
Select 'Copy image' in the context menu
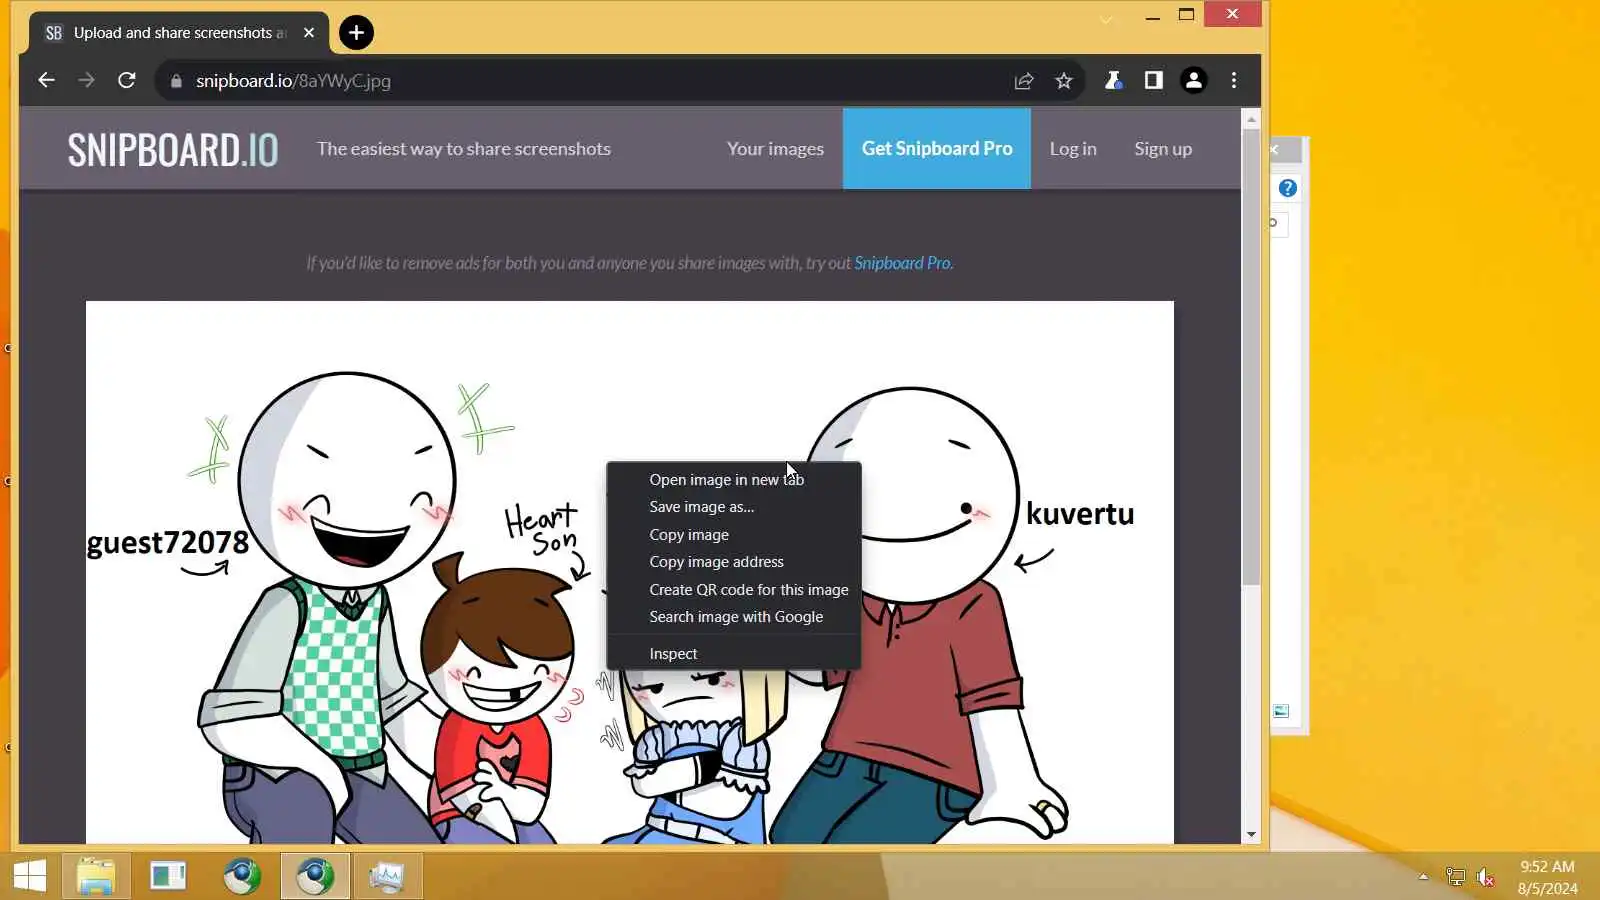(734, 535)
